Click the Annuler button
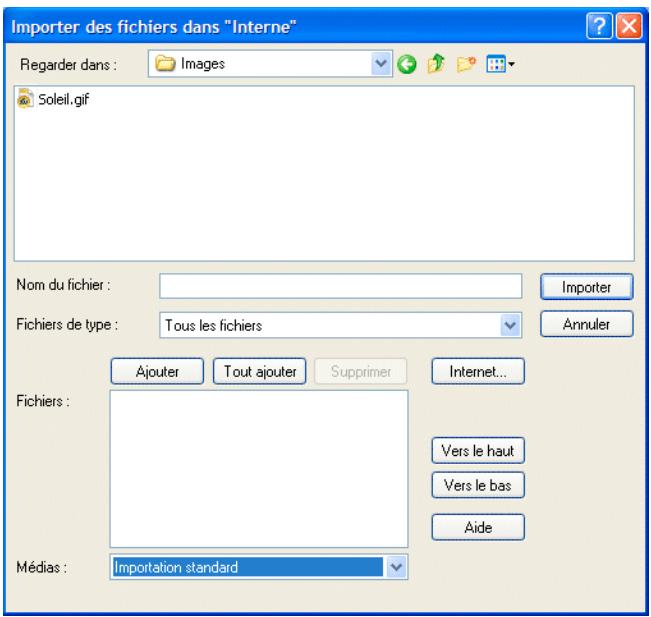This screenshot has width=651, height=617. point(587,324)
